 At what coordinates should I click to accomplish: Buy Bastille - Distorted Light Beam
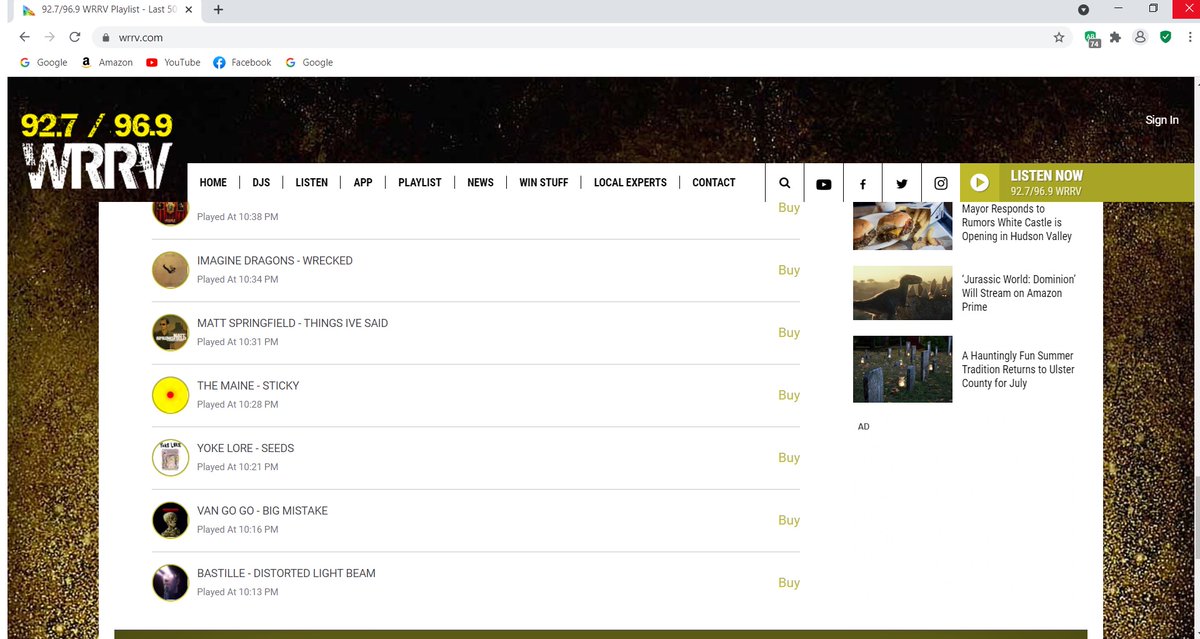tap(789, 583)
